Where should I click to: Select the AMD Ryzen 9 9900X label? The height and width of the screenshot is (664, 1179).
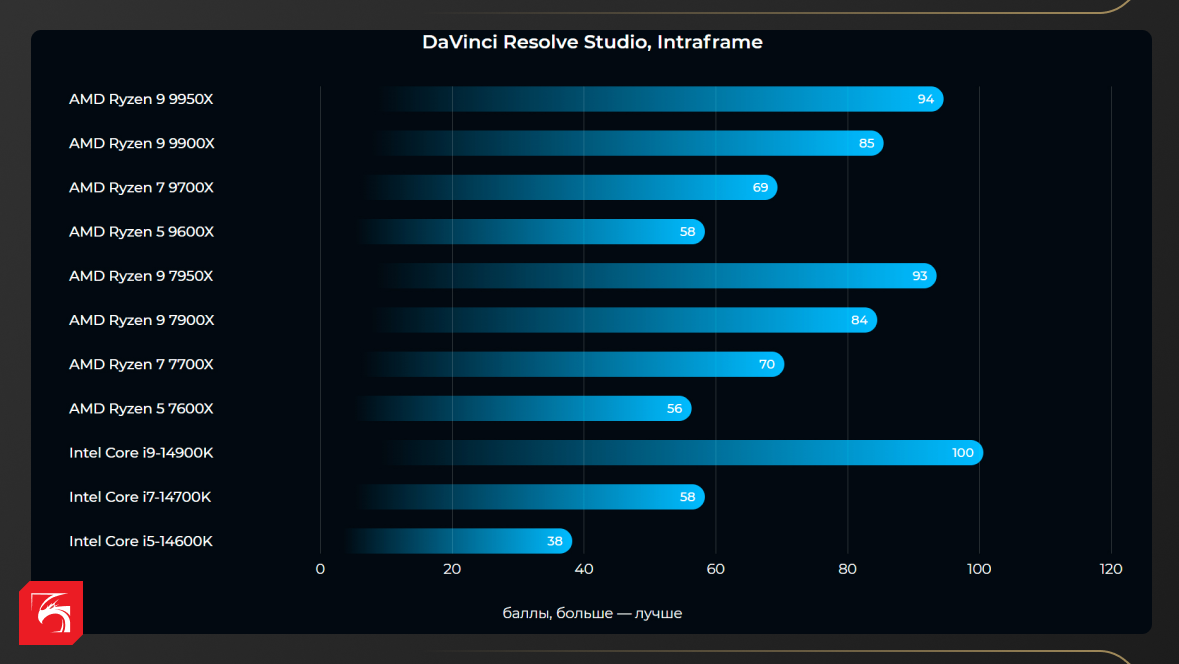[x=142, y=143]
